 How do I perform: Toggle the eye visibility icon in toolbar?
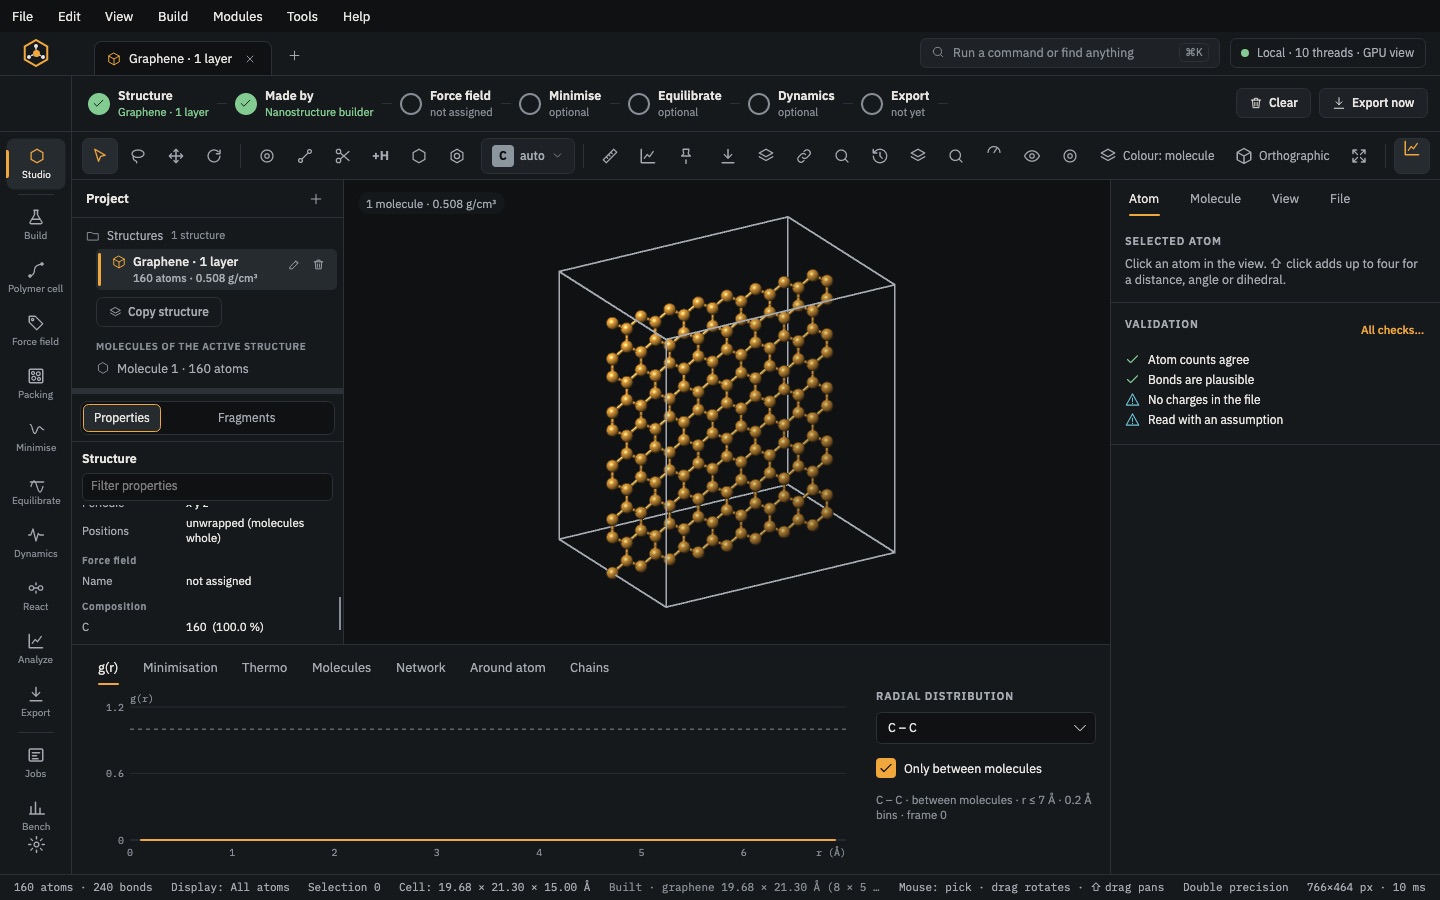click(x=1032, y=156)
